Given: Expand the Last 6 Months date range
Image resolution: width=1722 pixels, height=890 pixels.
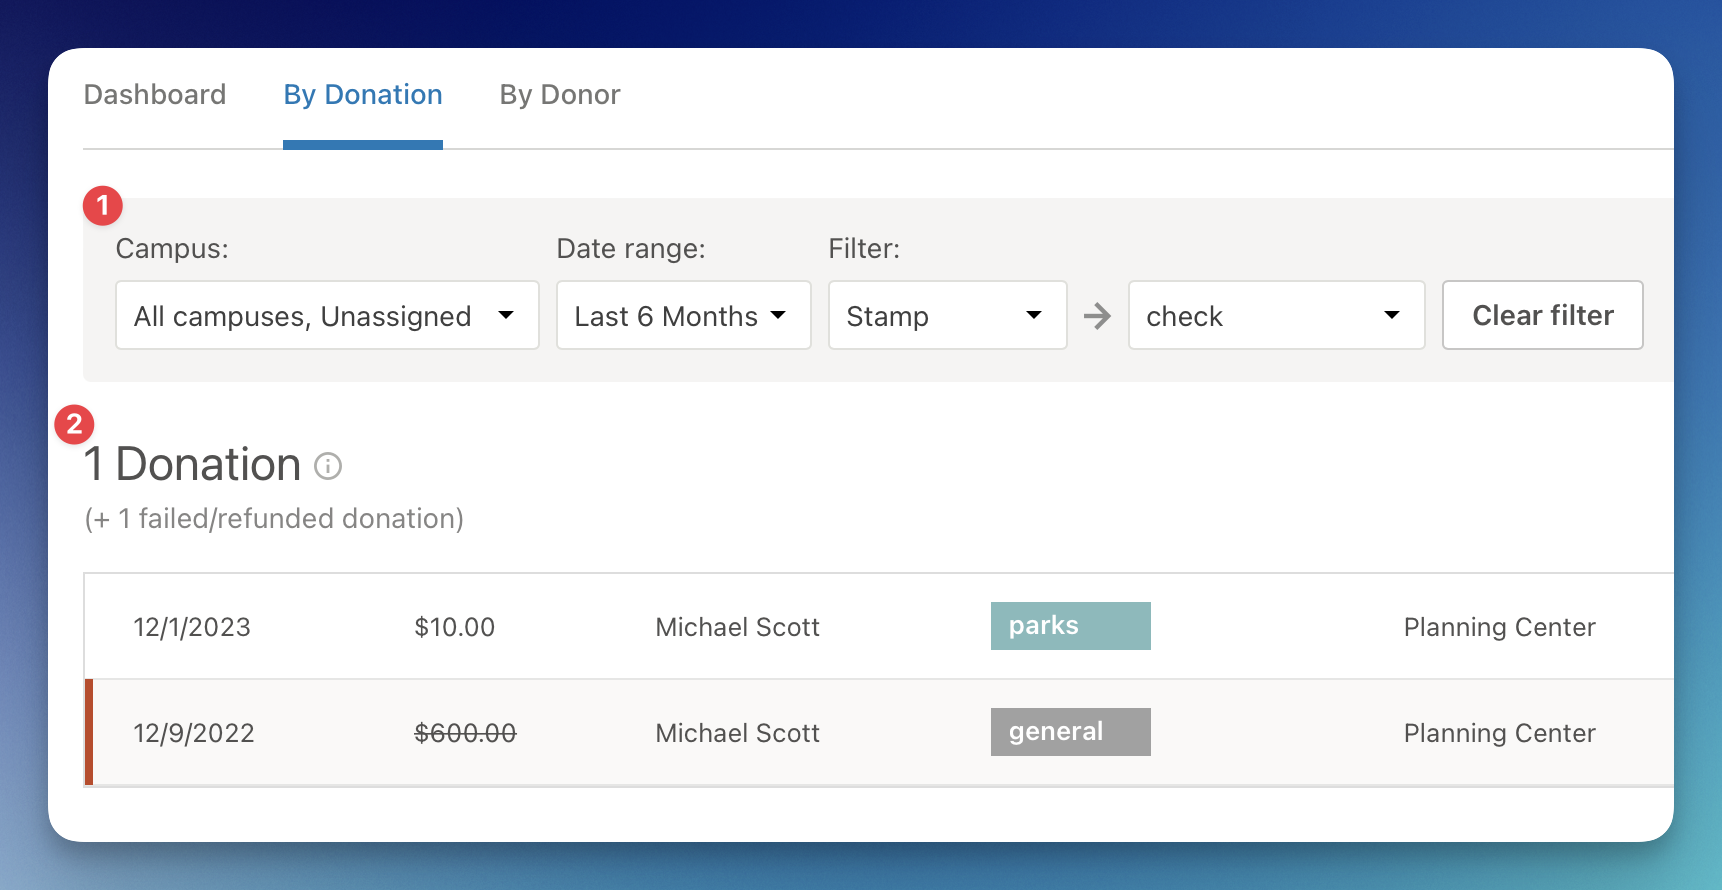Looking at the screenshot, I should (x=683, y=316).
